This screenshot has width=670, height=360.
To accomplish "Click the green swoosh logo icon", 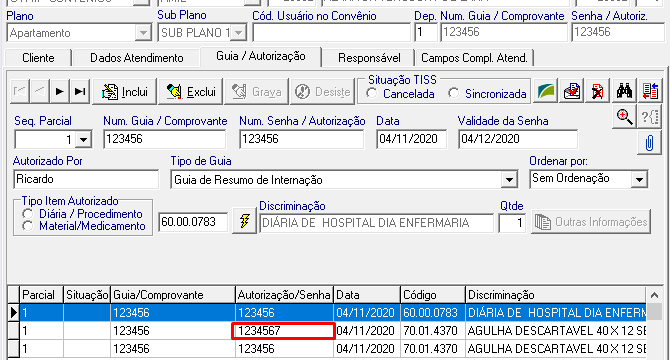I will 546,91.
